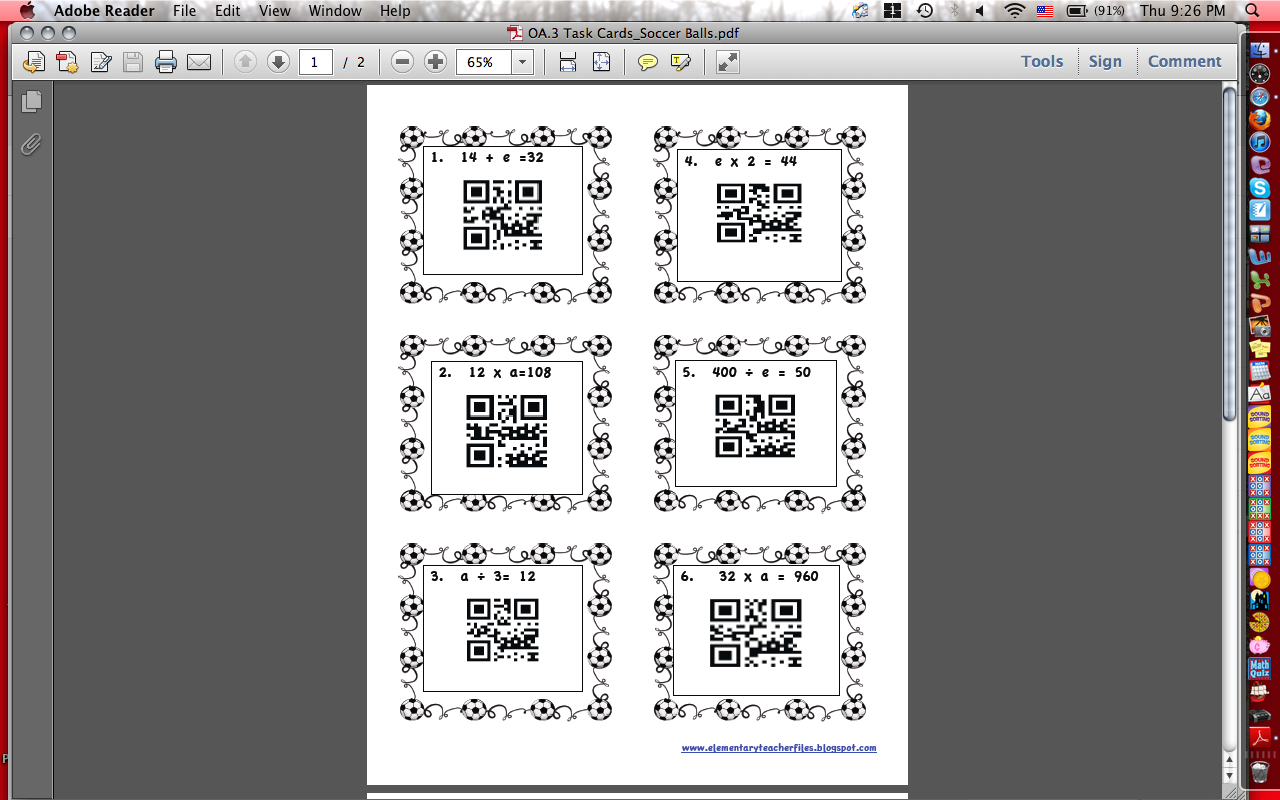Print the document using the Print icon
The width and height of the screenshot is (1280, 800).
167,61
